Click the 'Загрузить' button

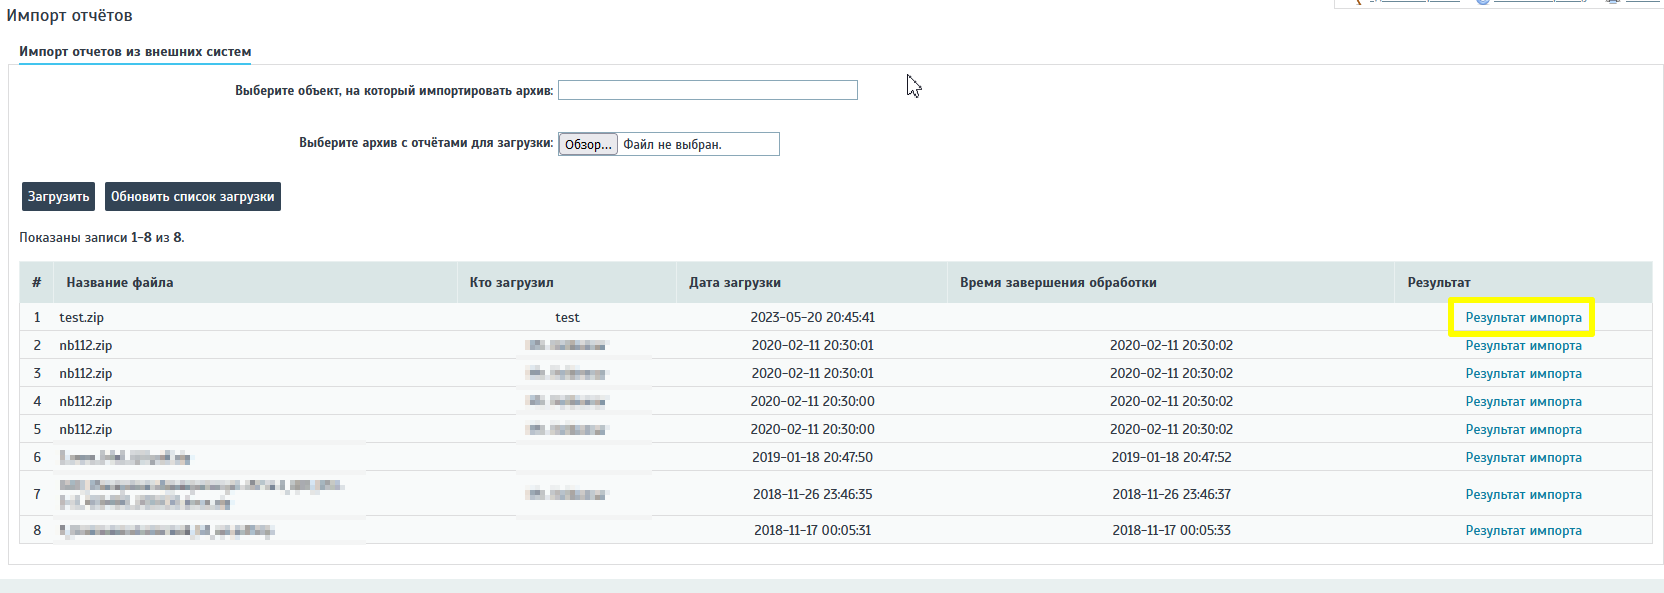tap(58, 197)
